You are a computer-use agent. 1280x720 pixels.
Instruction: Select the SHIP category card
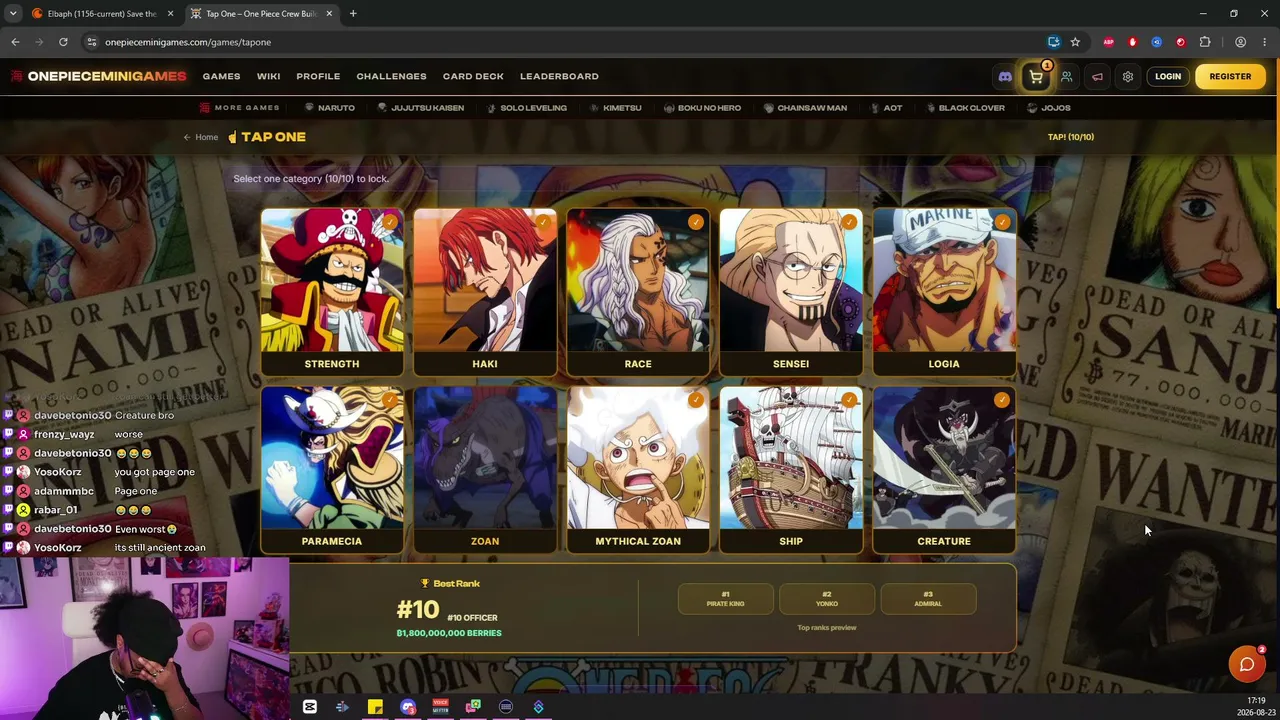pyautogui.click(x=791, y=469)
